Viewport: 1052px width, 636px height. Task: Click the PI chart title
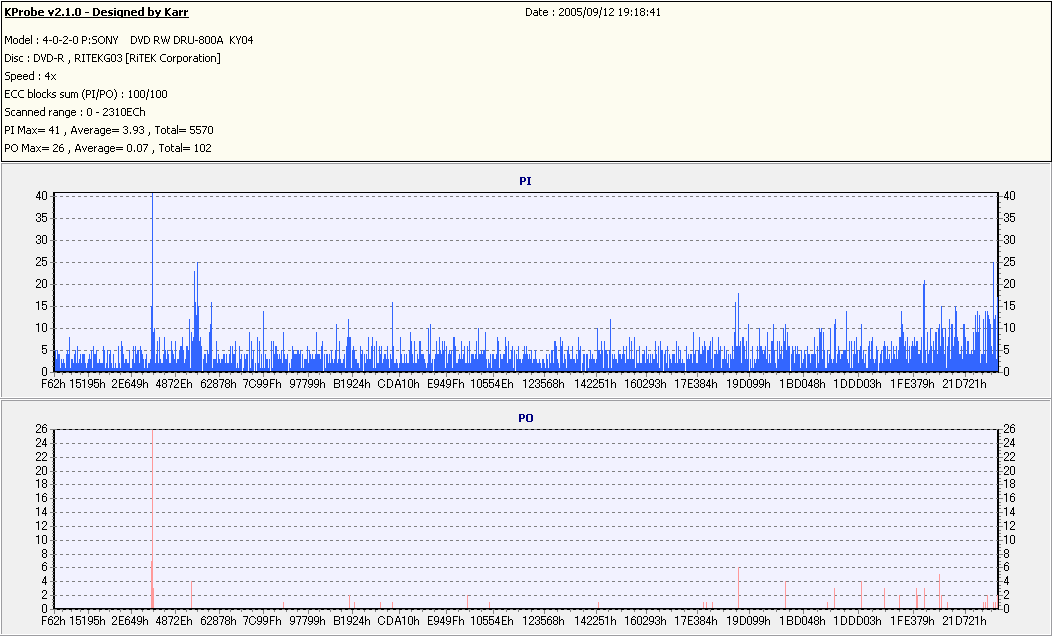point(525,181)
